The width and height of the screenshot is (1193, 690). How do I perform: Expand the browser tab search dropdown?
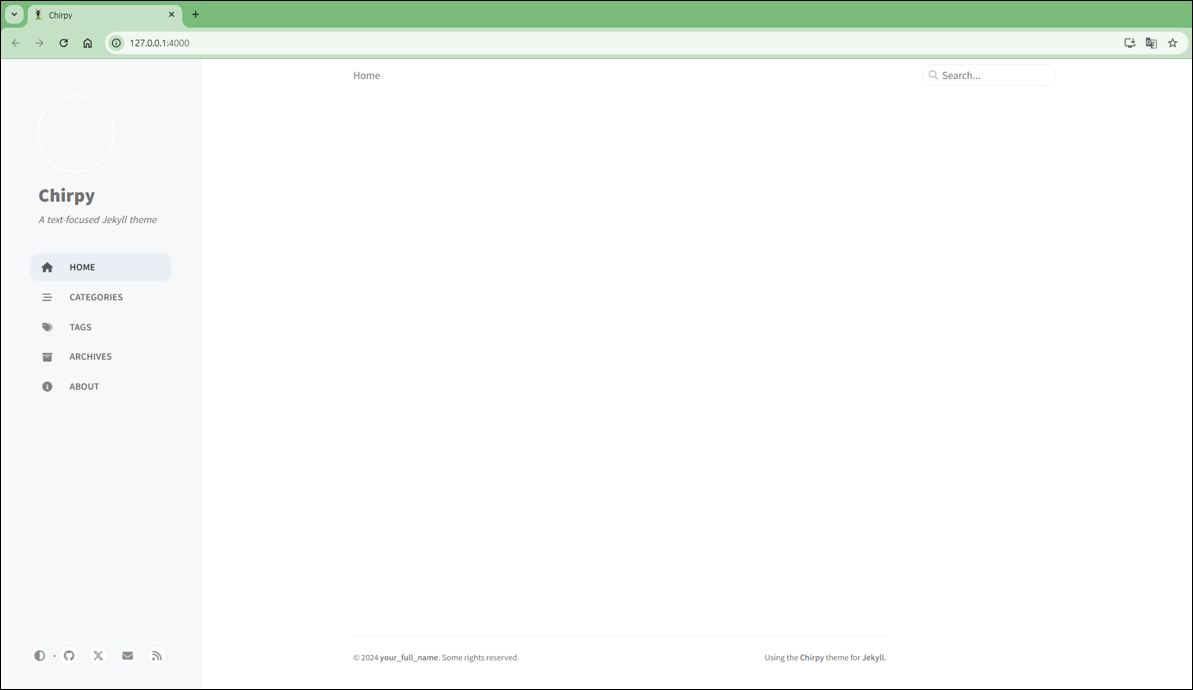coord(14,15)
